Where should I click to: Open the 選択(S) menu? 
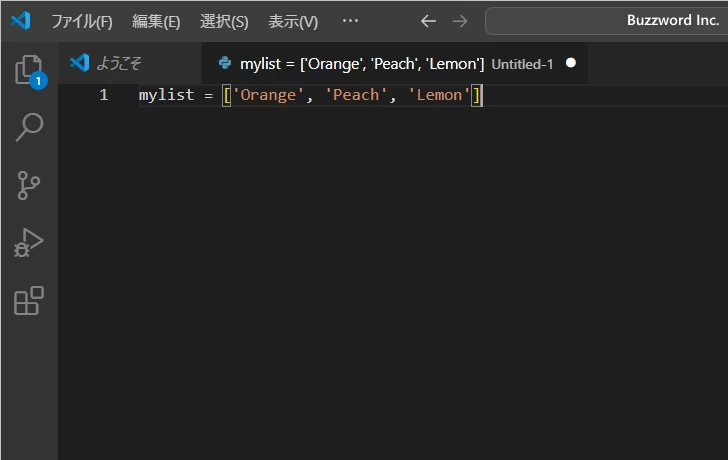224,21
